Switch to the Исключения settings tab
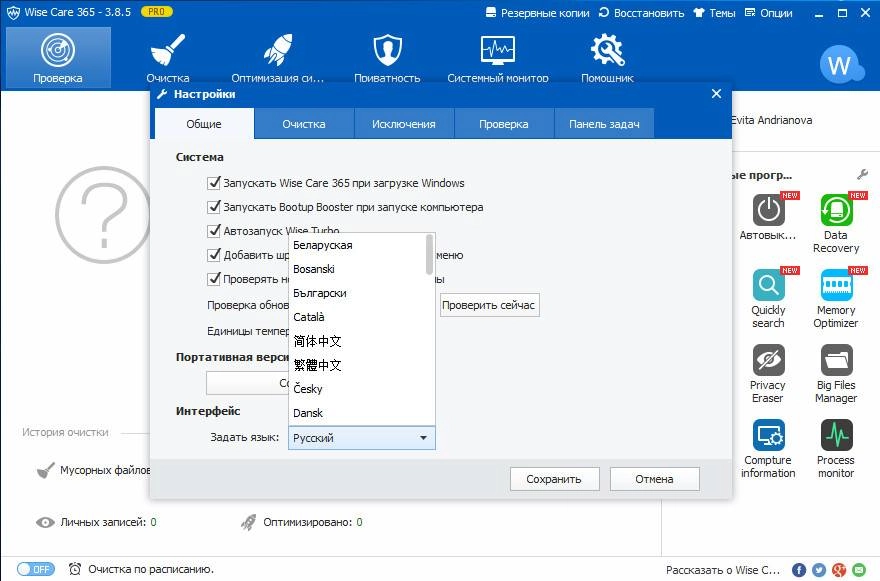 pos(404,124)
